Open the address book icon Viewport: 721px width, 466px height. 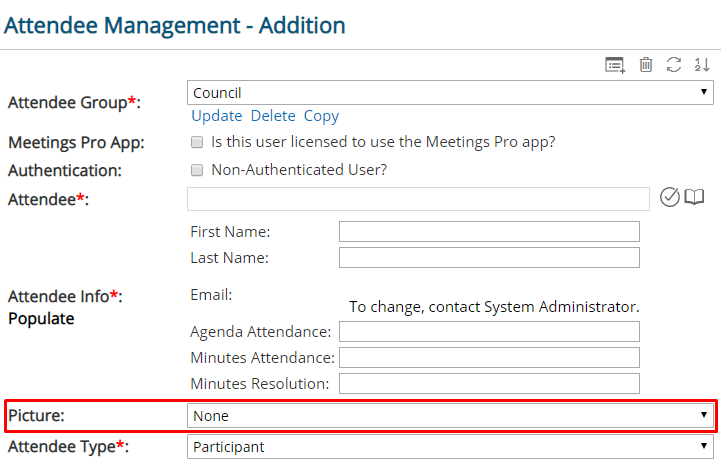pos(694,197)
